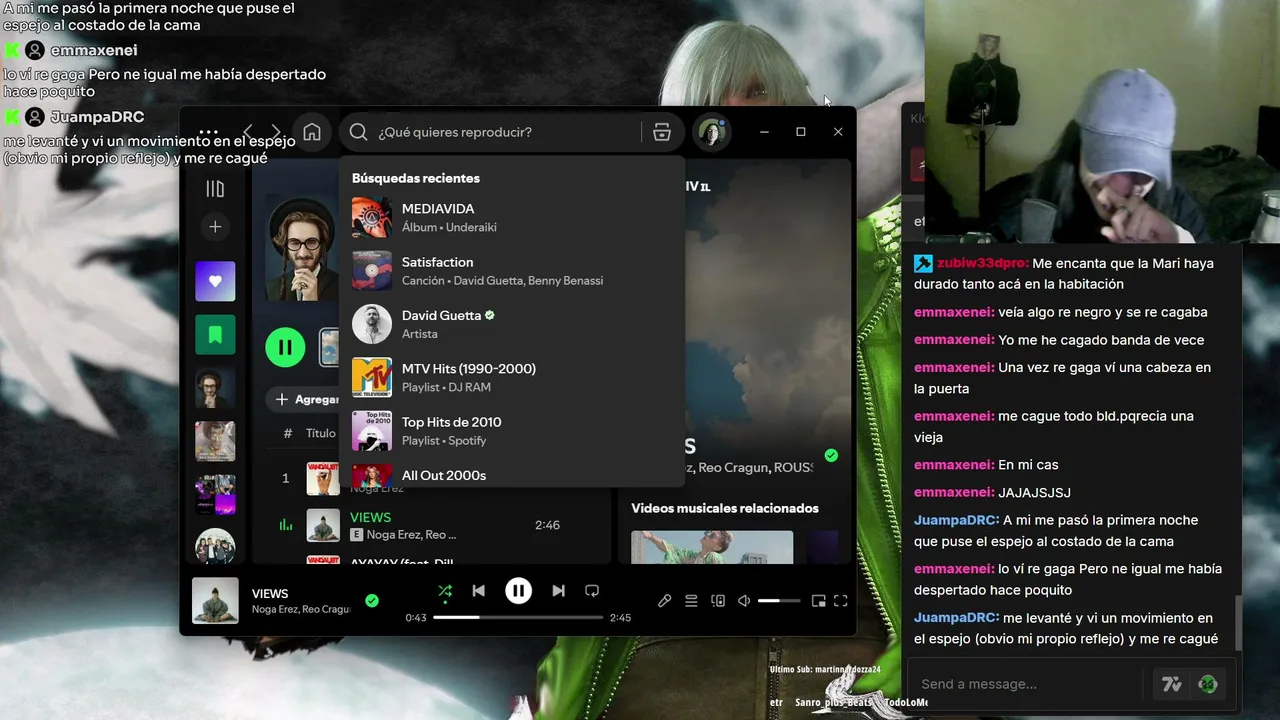
Task: Select Satisfaction song from recent searches
Action: click(x=512, y=270)
